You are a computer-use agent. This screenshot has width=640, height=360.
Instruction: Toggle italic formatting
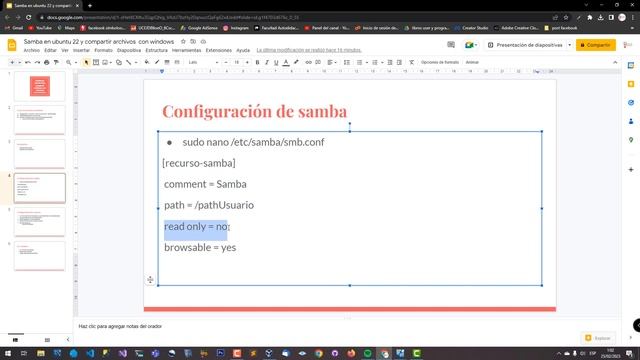267,62
